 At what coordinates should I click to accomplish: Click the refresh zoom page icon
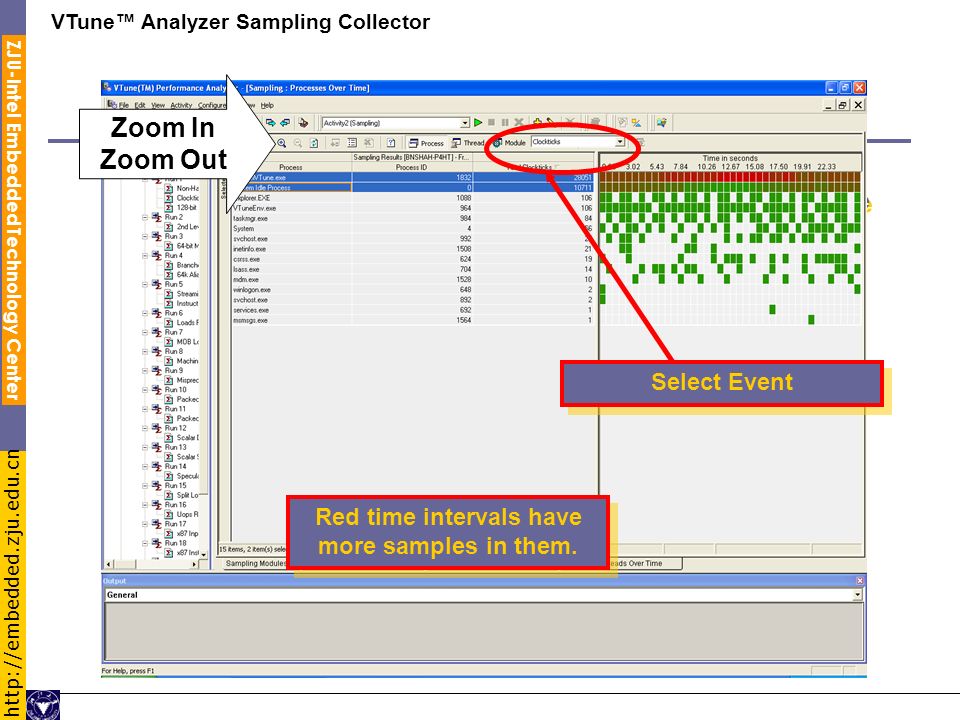pyautogui.click(x=314, y=143)
